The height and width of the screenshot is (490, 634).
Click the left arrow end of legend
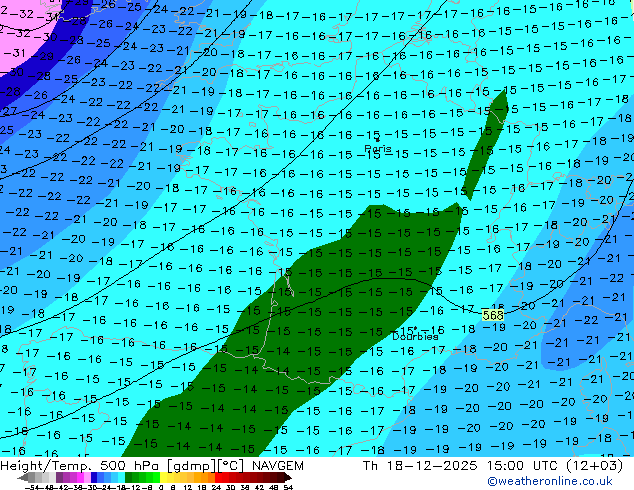[x=23, y=477]
